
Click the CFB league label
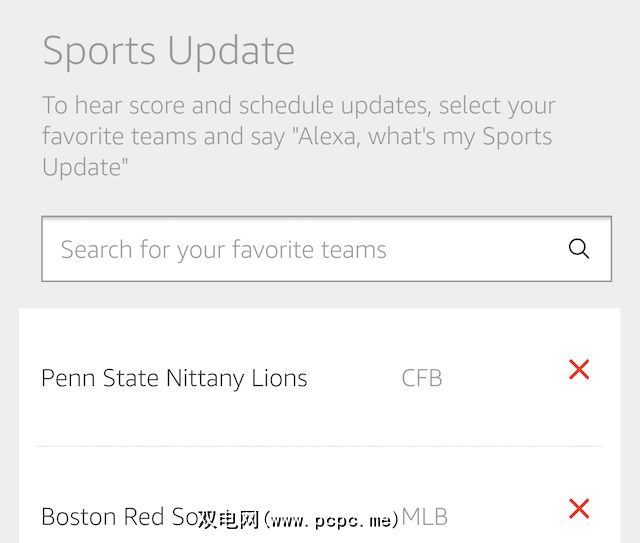[421, 379]
